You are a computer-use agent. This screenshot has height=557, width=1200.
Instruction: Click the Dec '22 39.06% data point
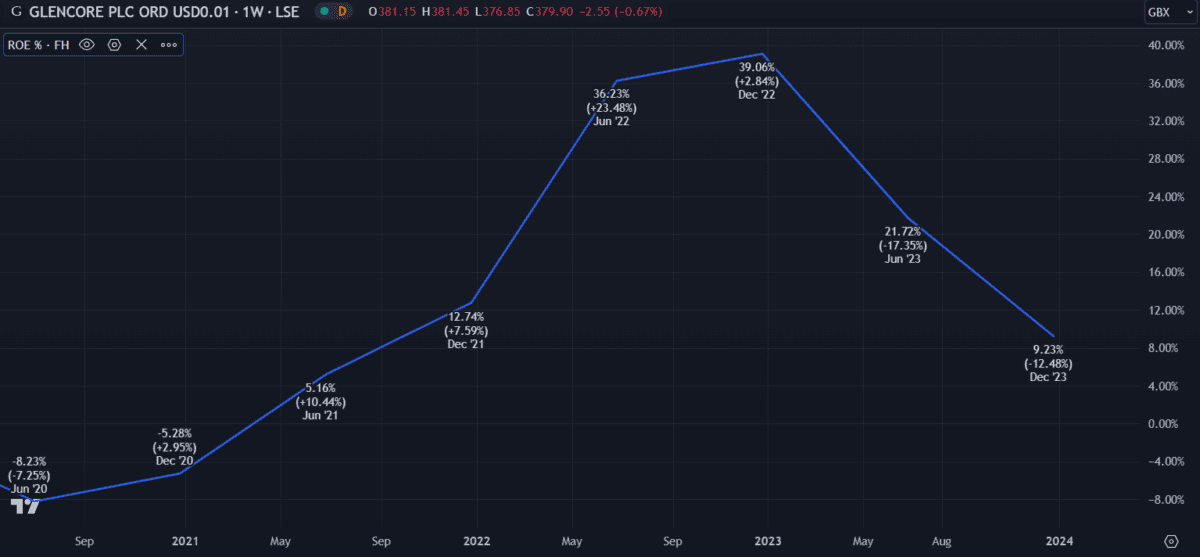point(763,54)
